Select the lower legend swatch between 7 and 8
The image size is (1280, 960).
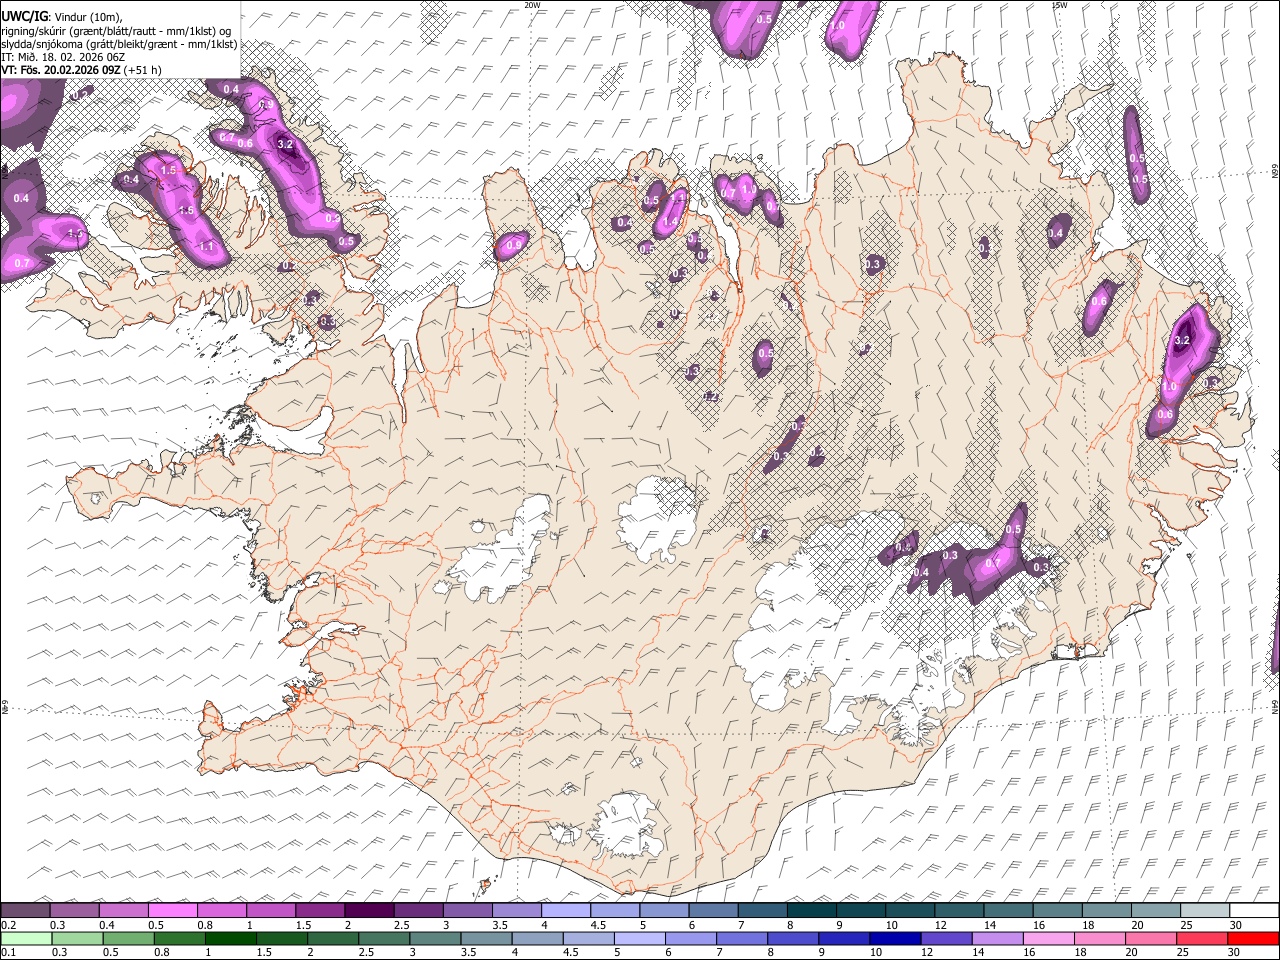[742, 938]
